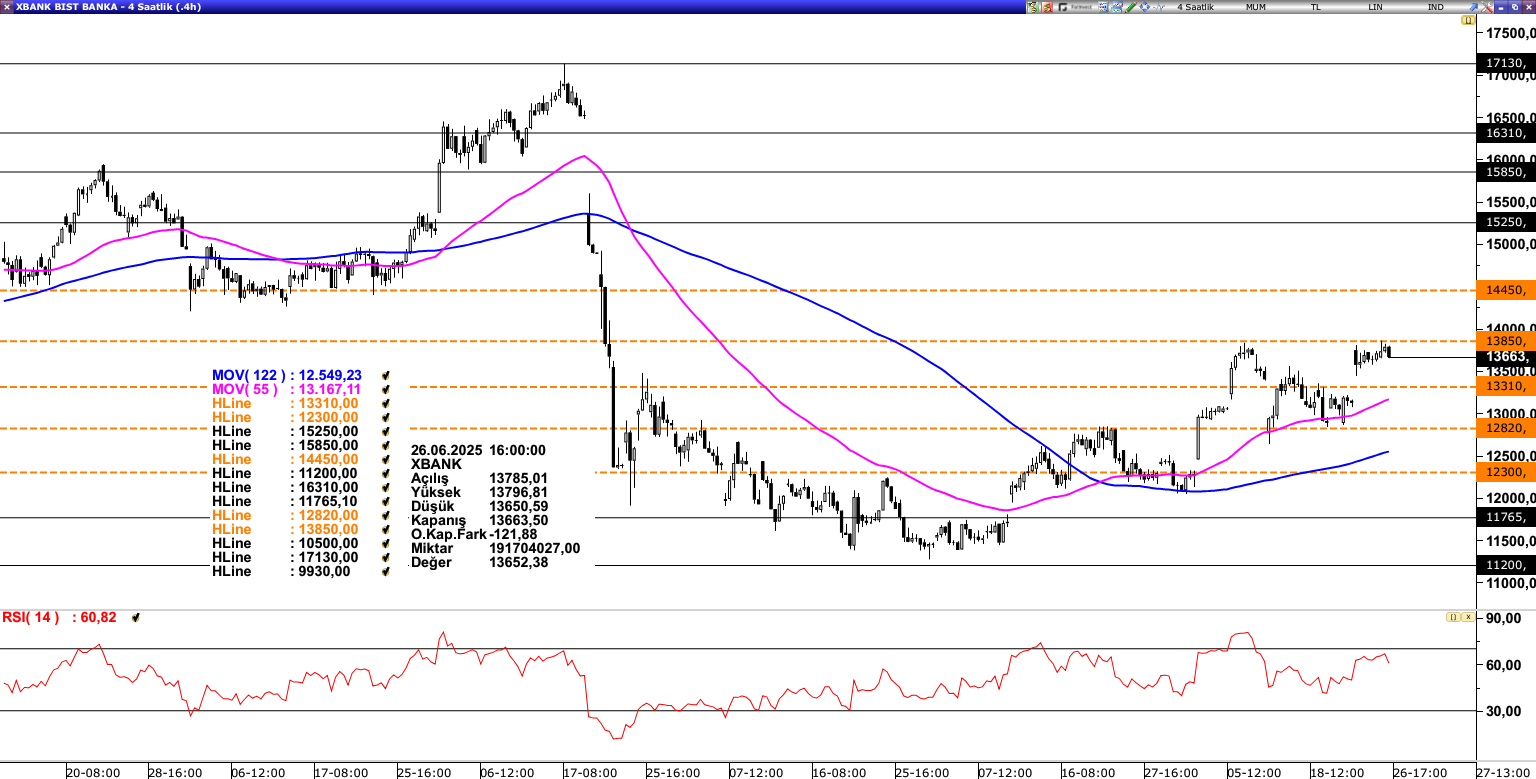Toggle the HLine 11200,00 checkmark
Image resolution: width=1536 pixels, height=779 pixels.
point(386,473)
